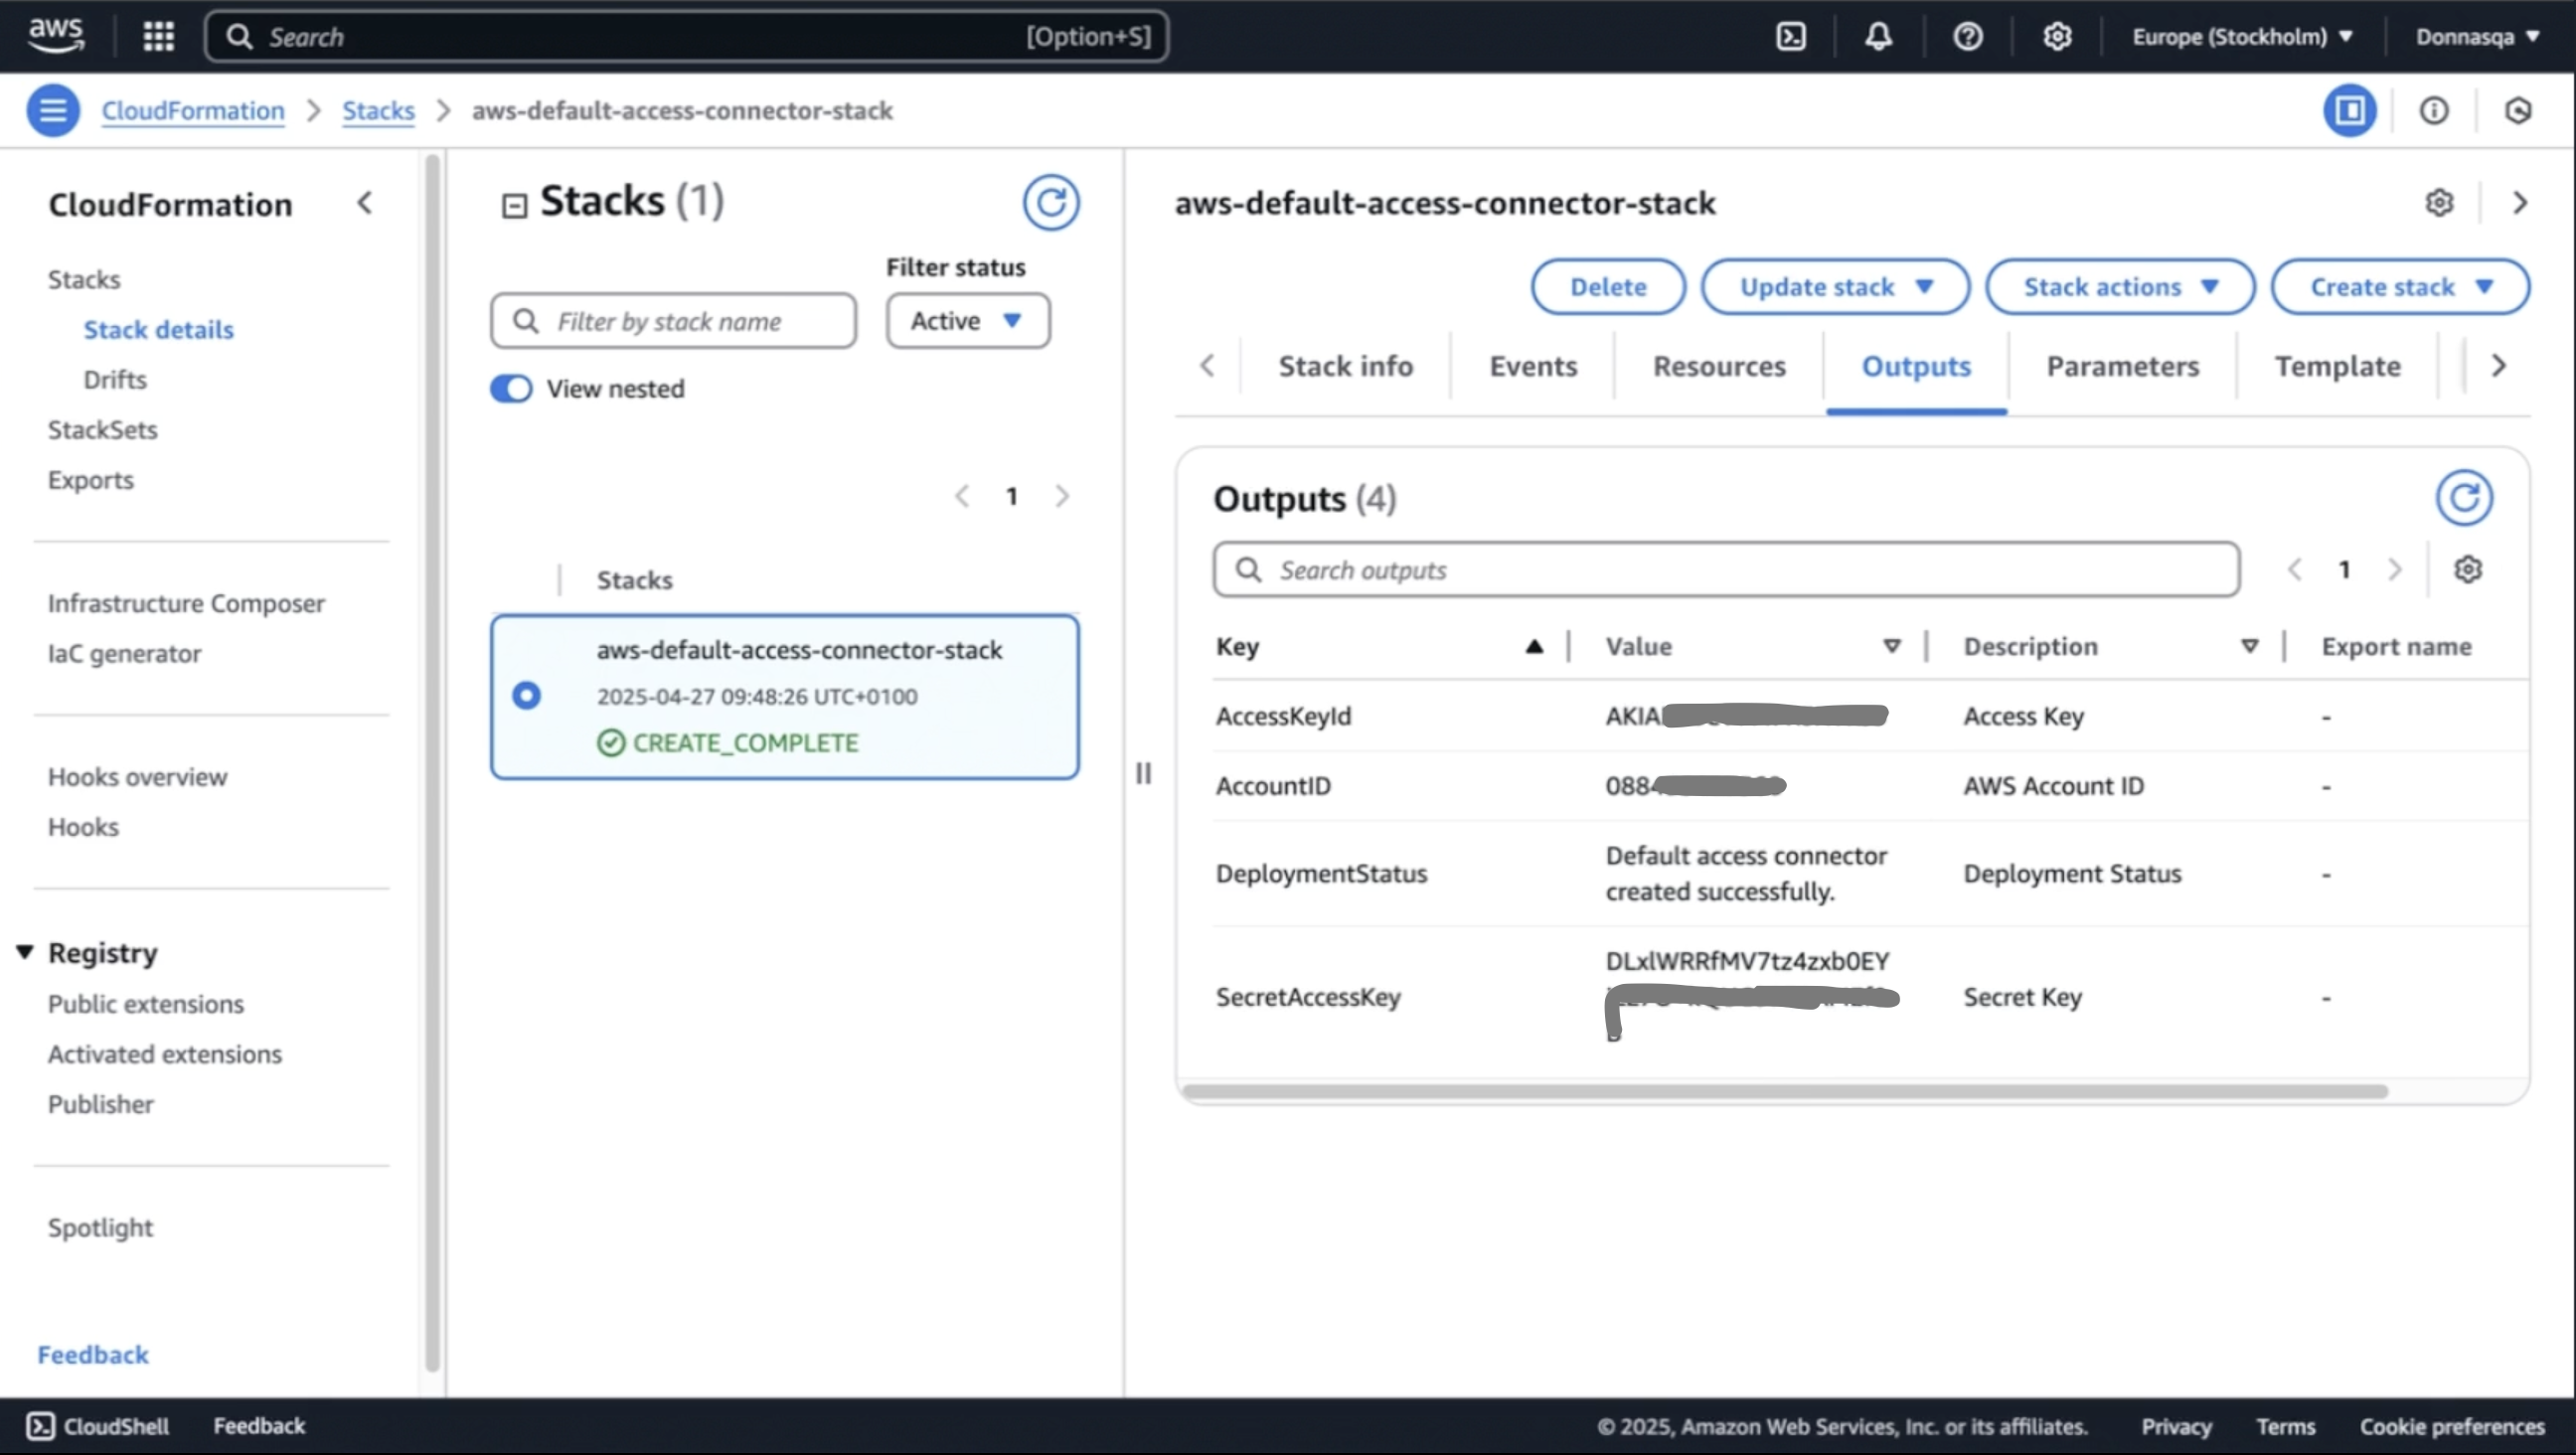
Task: Switch to the Events tab
Action: pos(1532,366)
